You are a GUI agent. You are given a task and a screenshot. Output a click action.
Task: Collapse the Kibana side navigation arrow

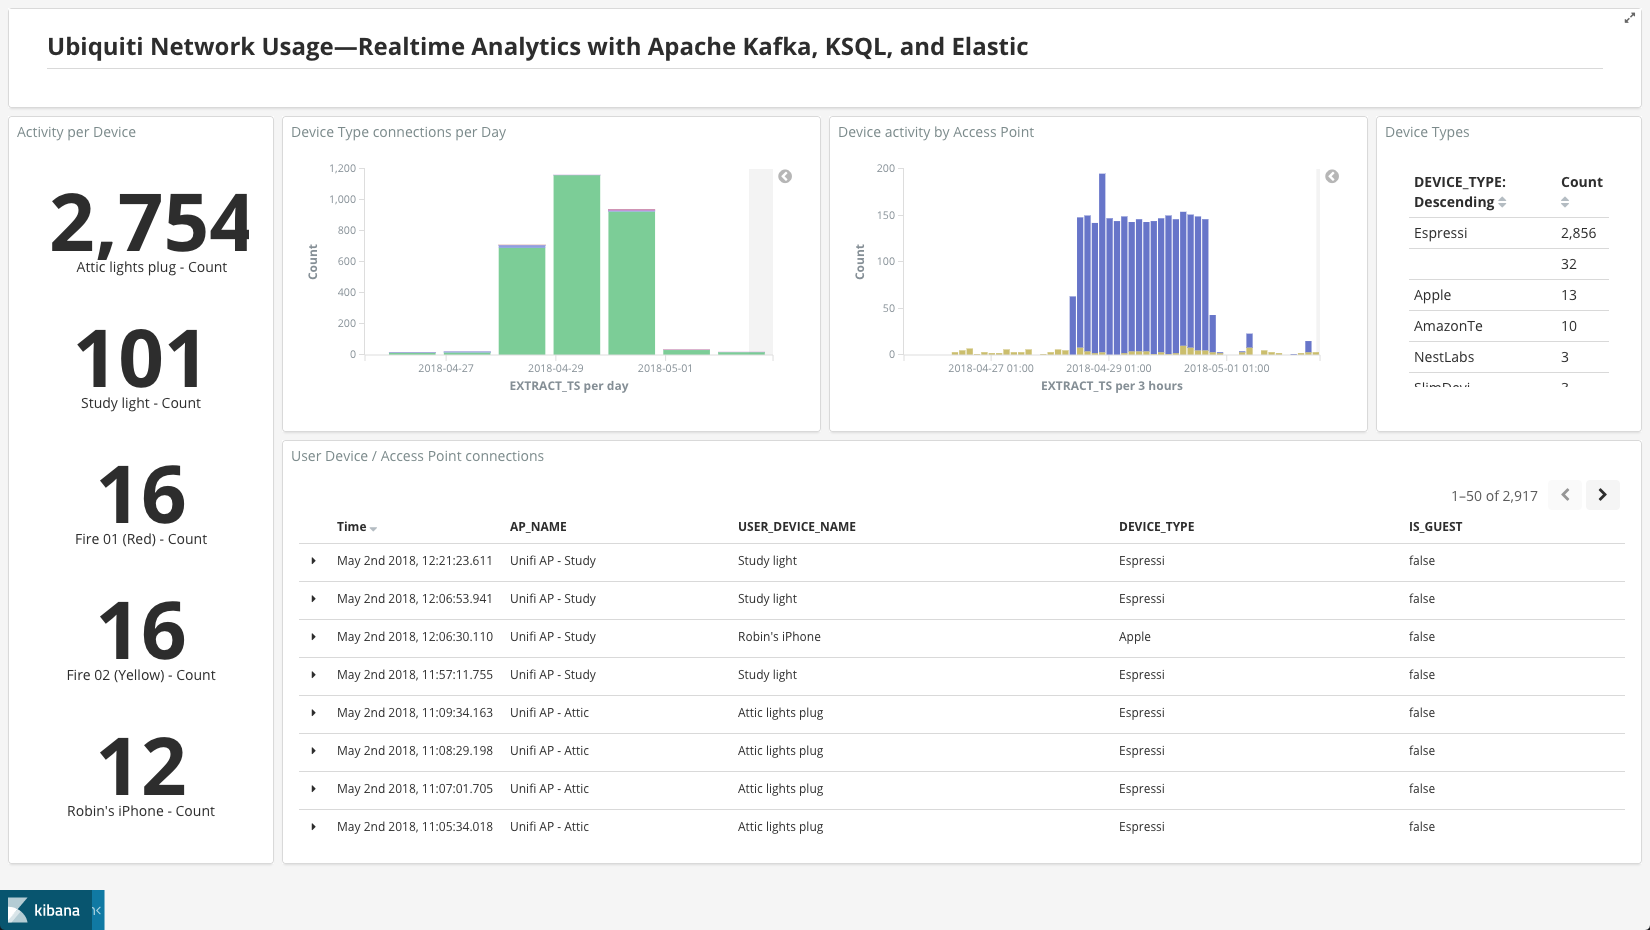[x=97, y=910]
